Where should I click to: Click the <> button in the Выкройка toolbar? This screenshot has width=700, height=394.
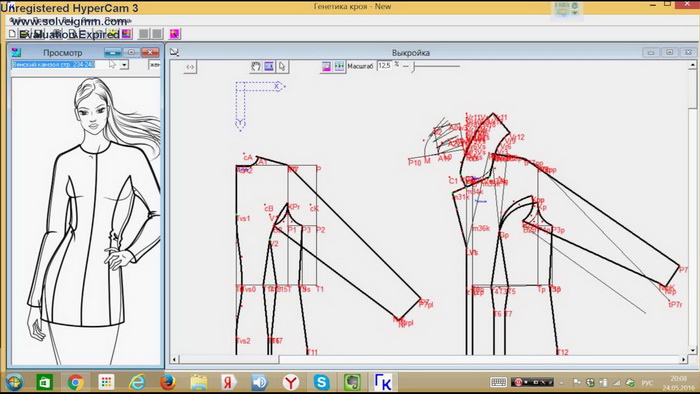190,67
